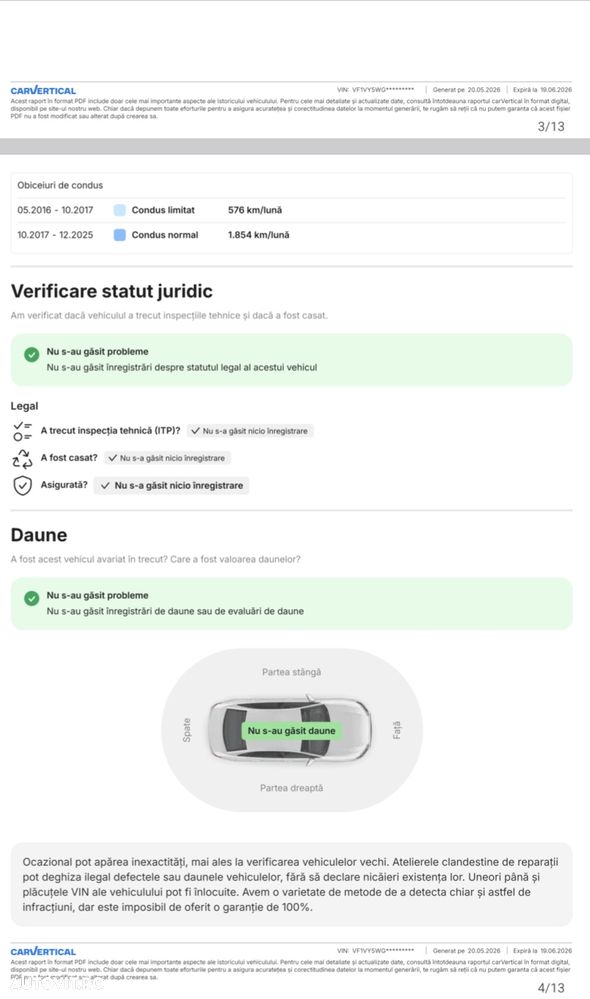The height and width of the screenshot is (999, 590).
Task: Click the carVertical logo in bottom footer
Action: (x=43, y=951)
